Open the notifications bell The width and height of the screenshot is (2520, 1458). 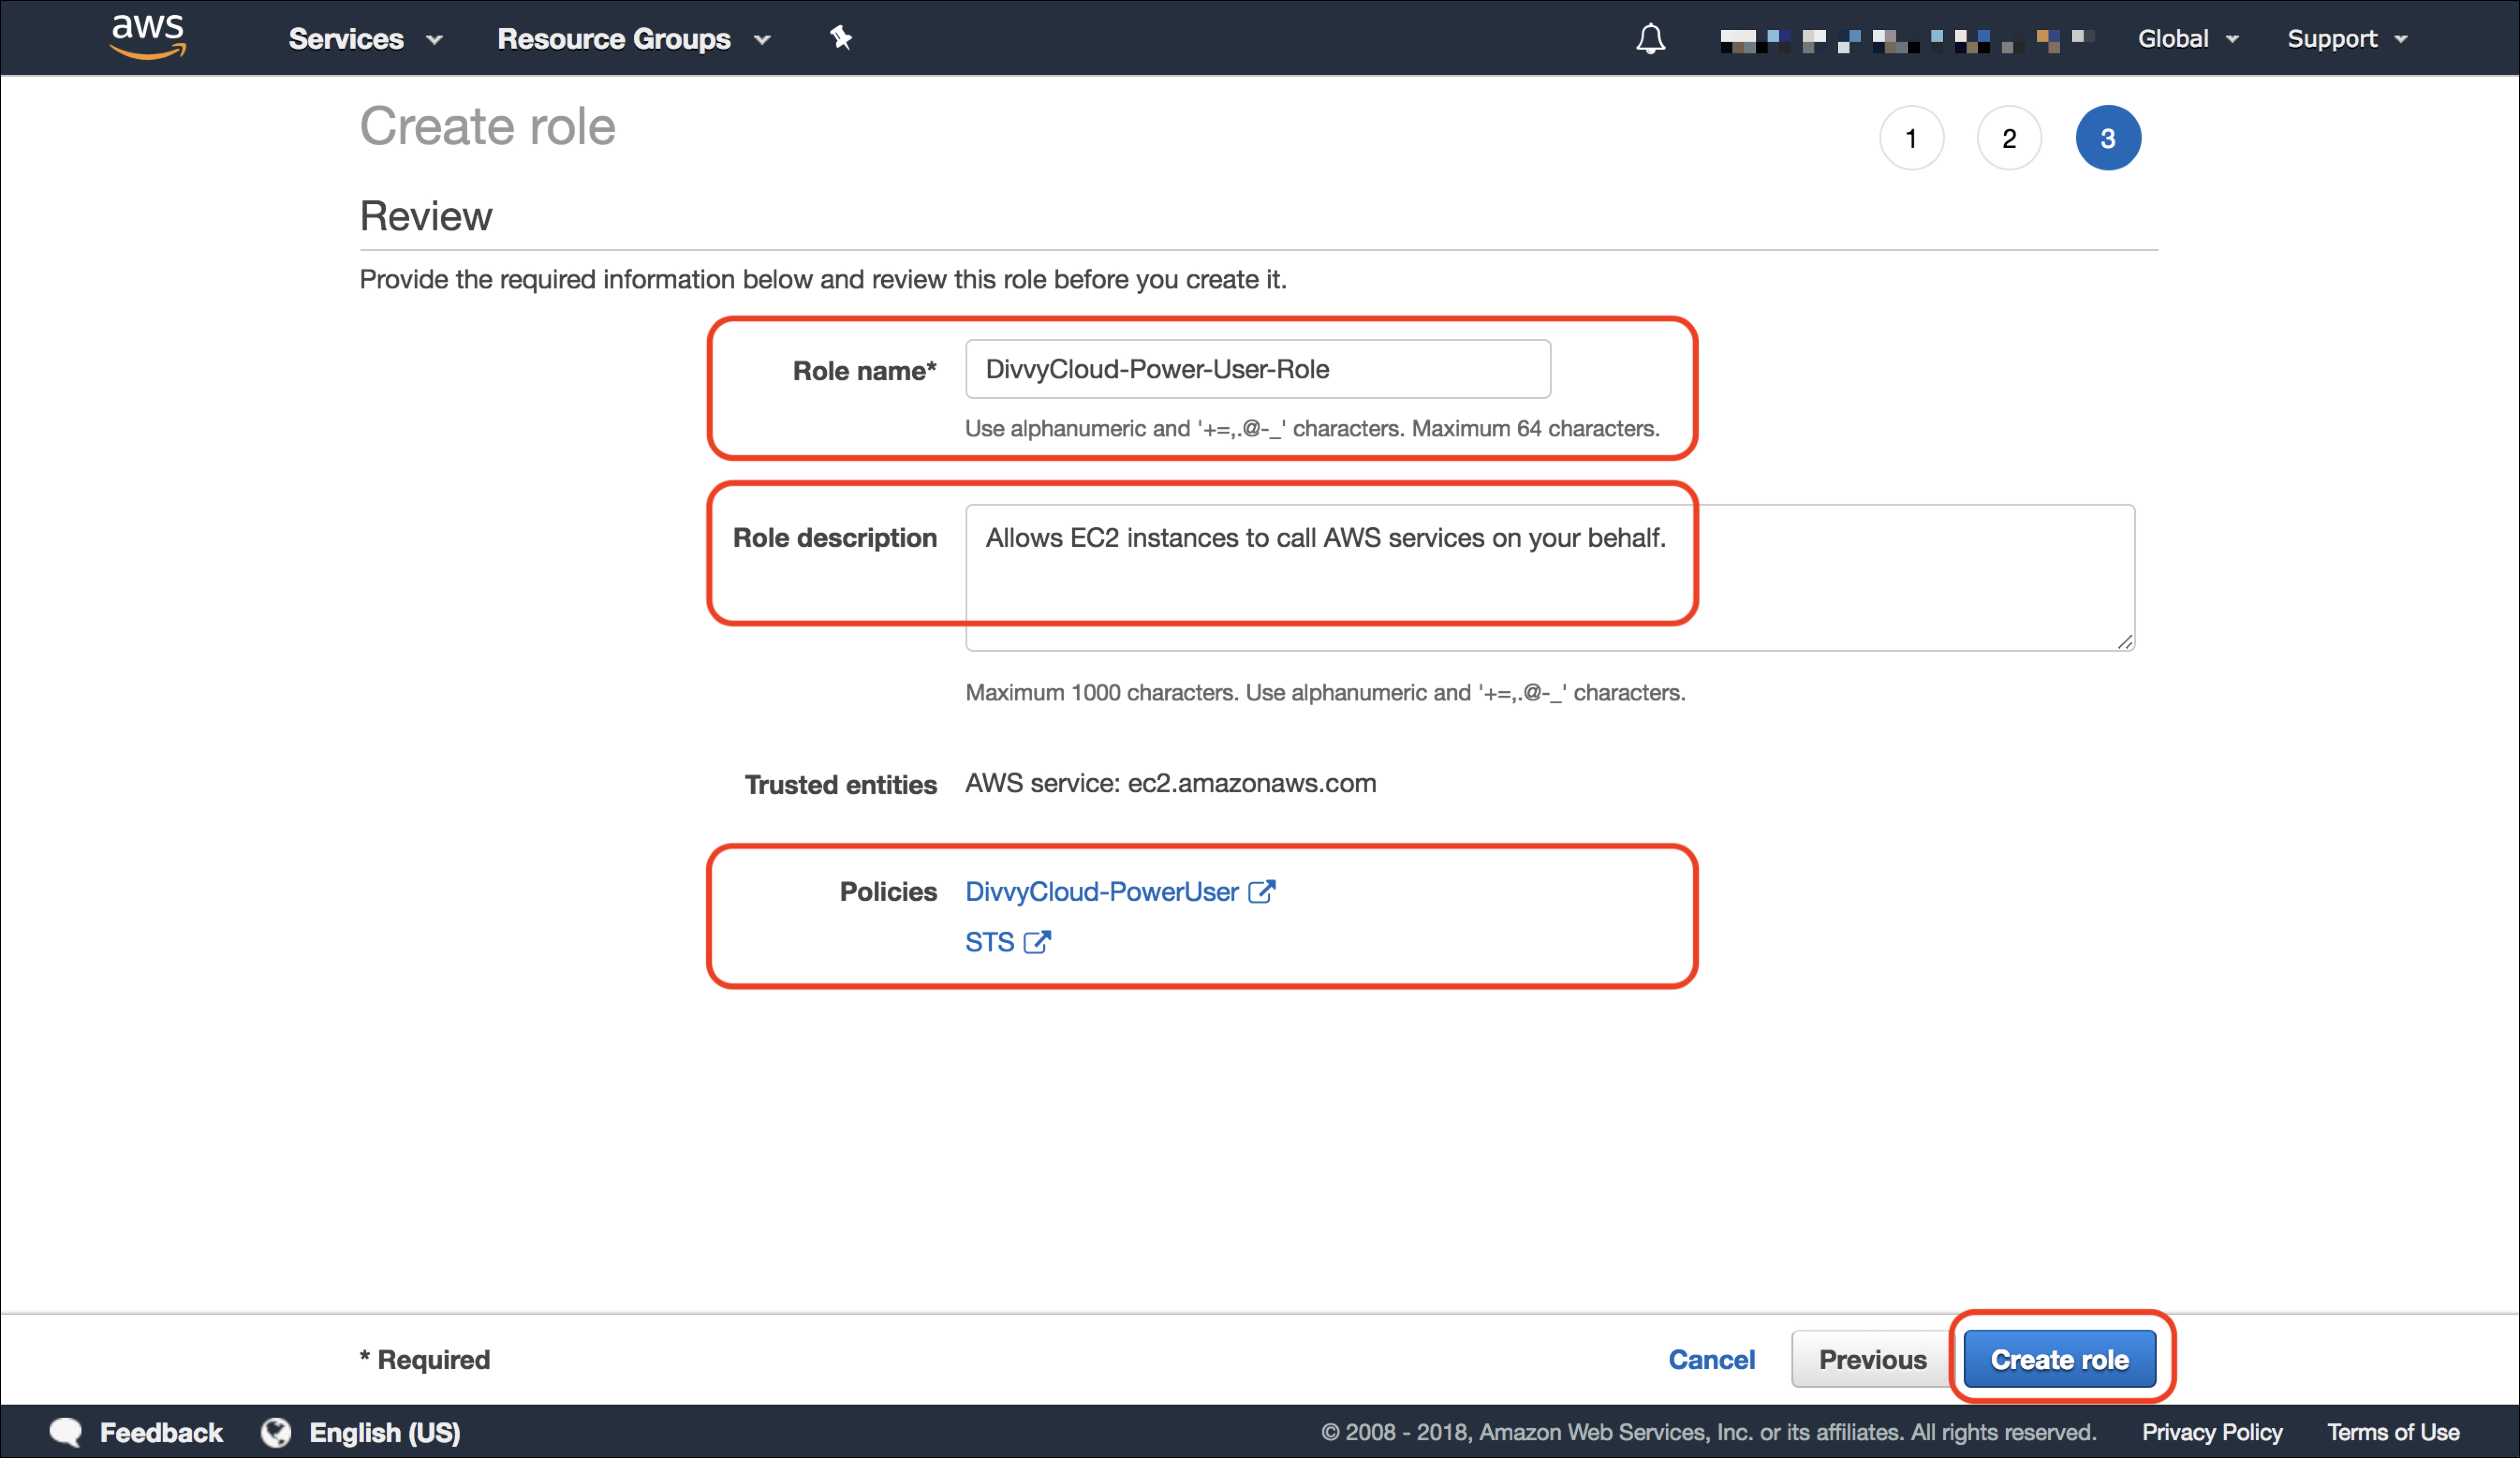click(x=1650, y=39)
